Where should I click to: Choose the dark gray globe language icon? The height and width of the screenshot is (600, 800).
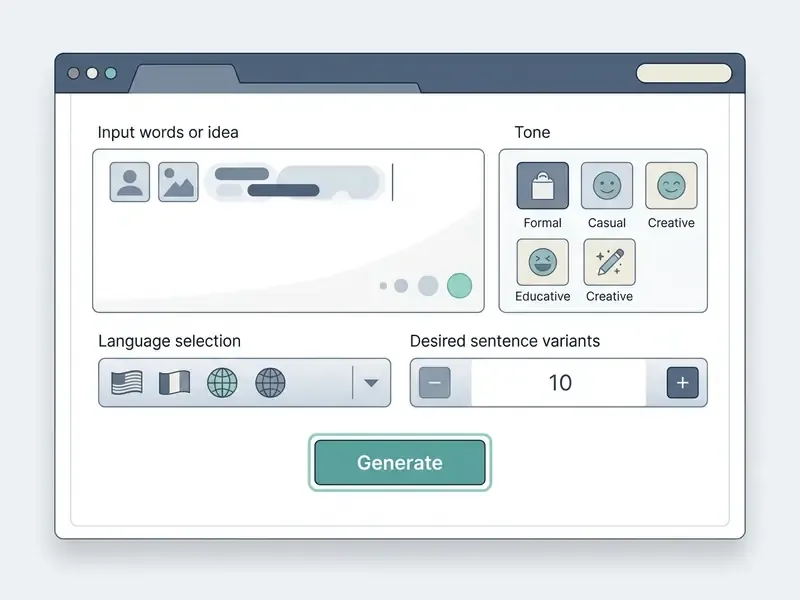point(270,383)
